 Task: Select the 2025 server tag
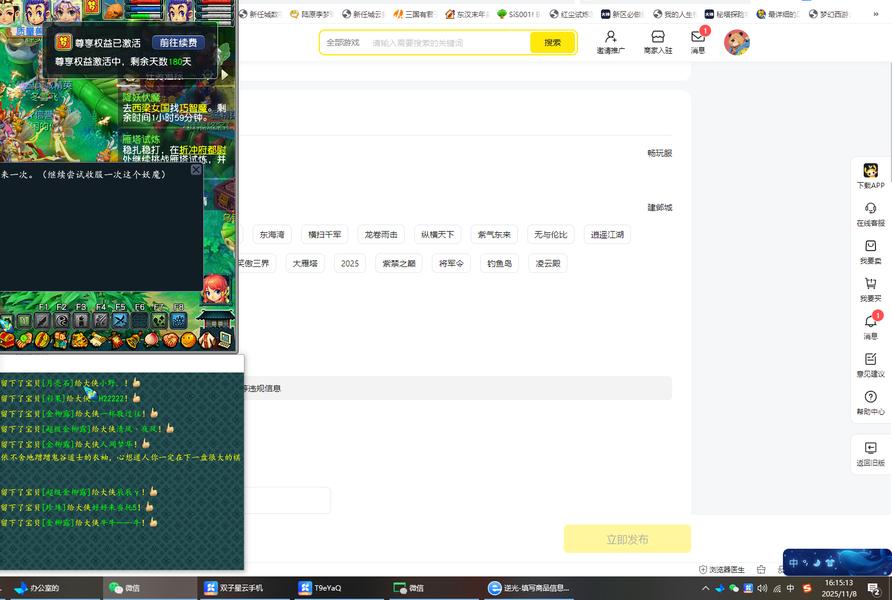pos(350,263)
